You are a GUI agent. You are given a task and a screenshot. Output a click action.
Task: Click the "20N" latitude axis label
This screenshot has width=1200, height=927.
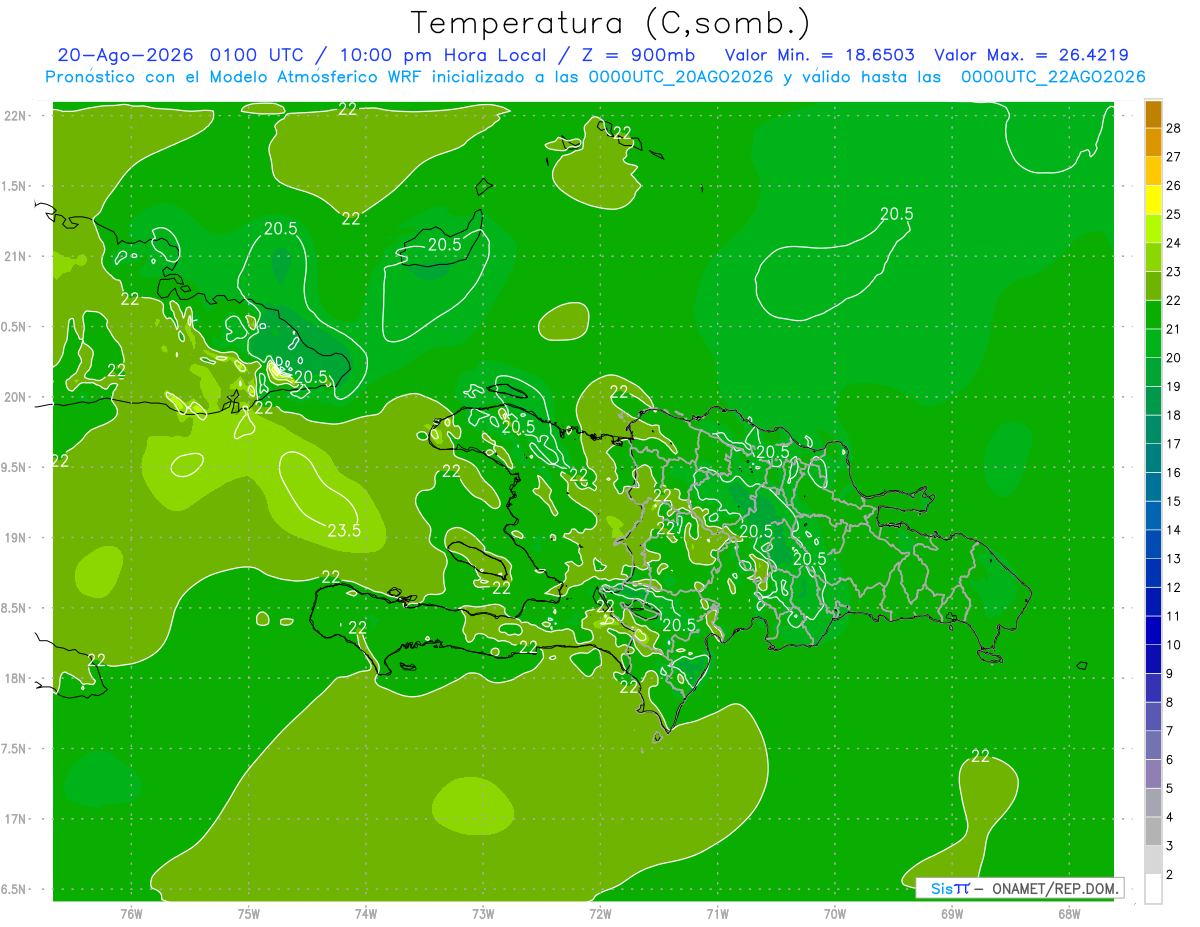(15, 397)
